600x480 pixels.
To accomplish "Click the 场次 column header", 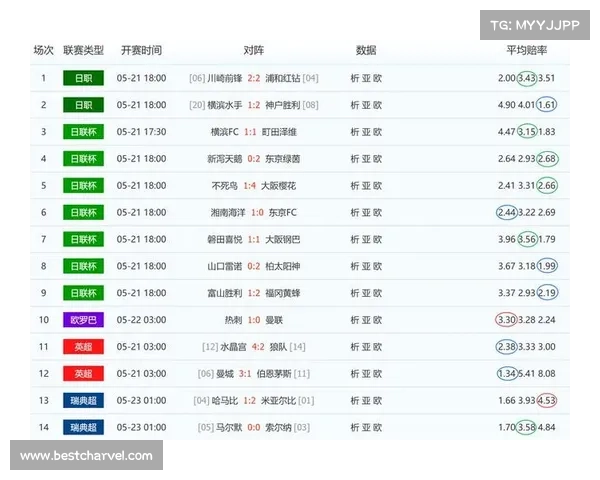I will coord(44,50).
